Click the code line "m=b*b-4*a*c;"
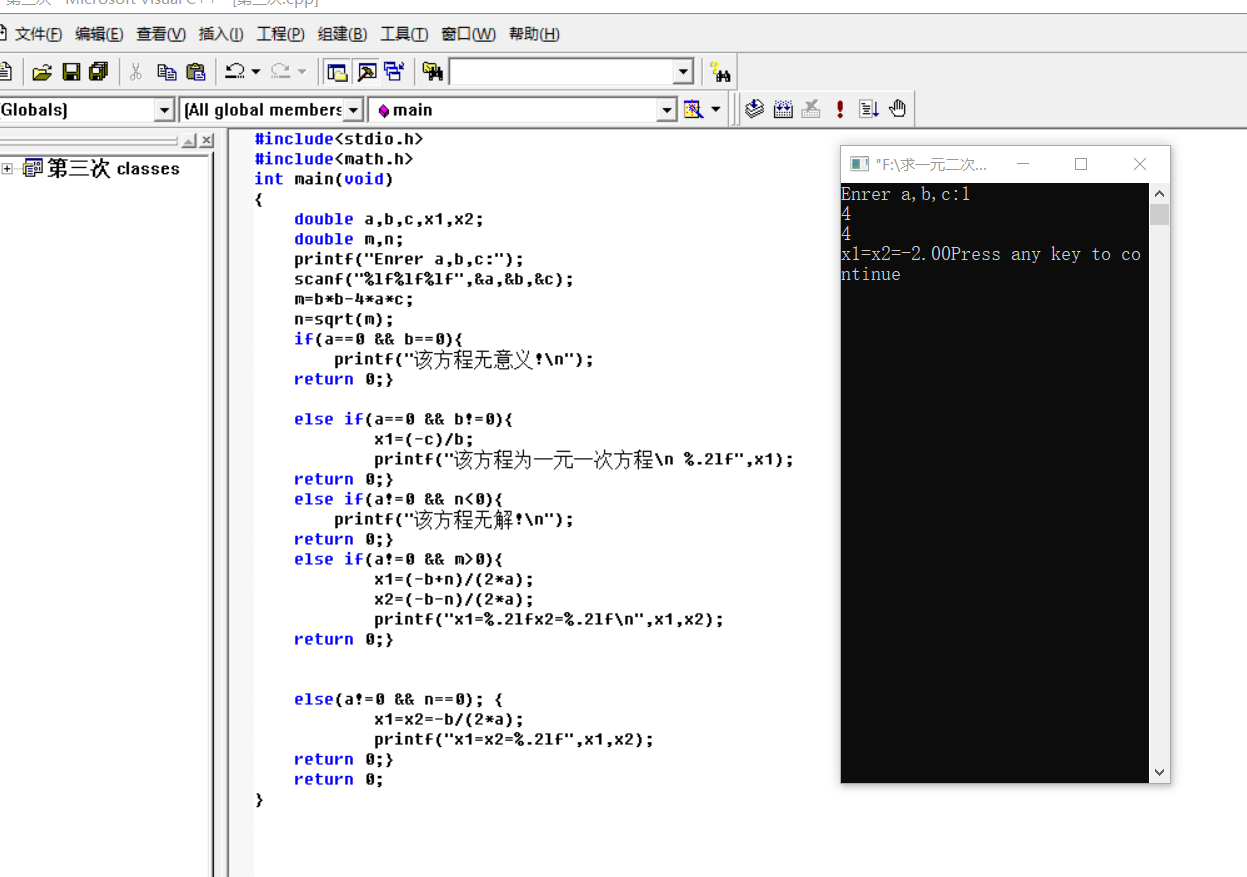 point(354,299)
